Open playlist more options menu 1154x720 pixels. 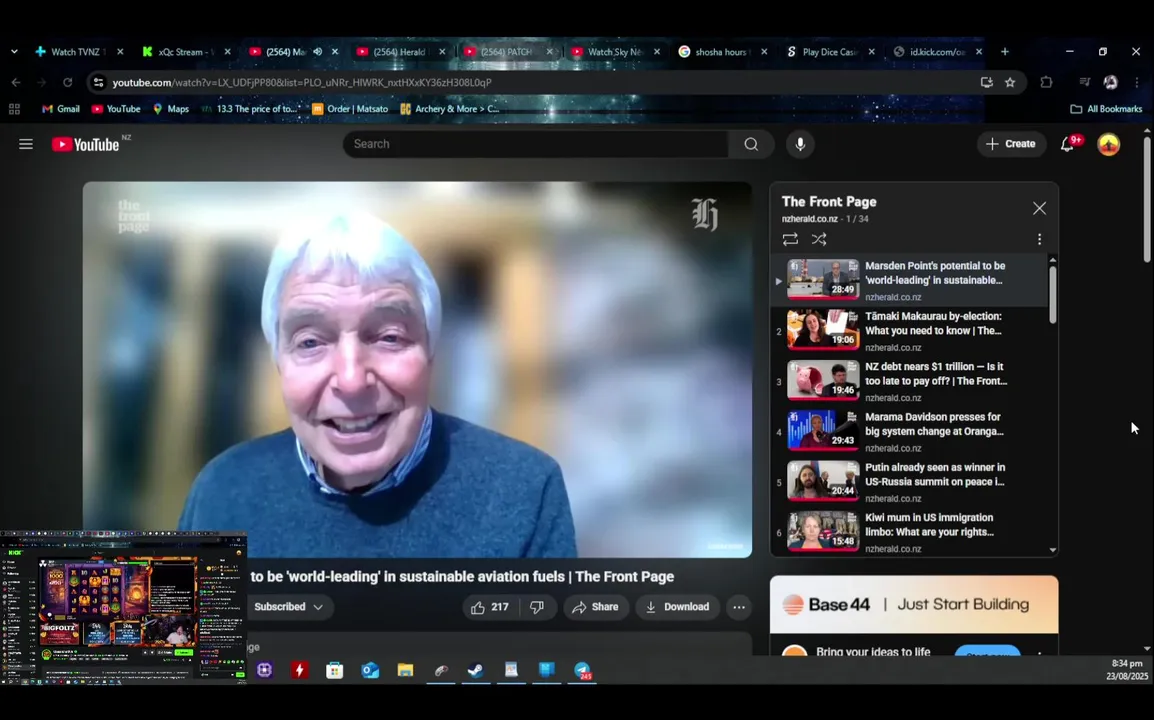pos(1038,239)
